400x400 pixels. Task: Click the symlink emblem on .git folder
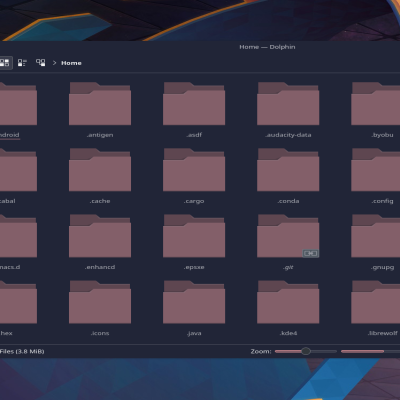click(x=311, y=253)
